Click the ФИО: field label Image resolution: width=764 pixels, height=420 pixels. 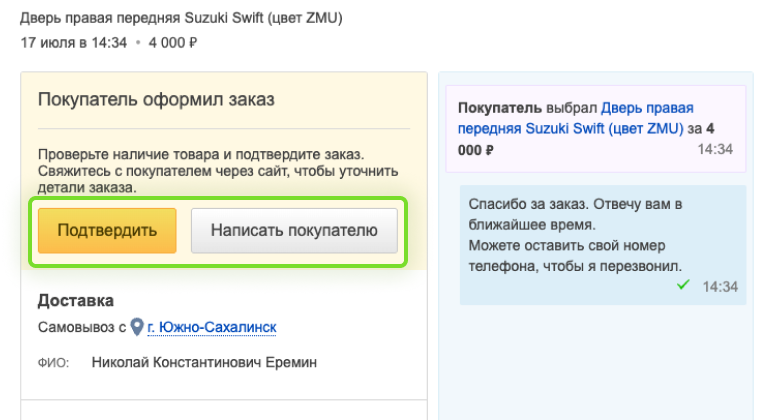click(54, 363)
